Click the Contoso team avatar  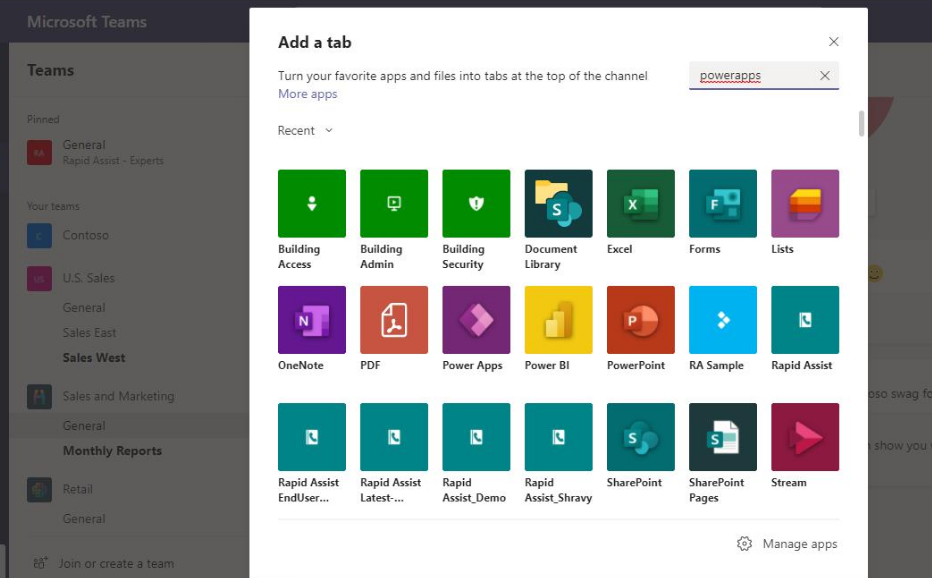pos(39,235)
